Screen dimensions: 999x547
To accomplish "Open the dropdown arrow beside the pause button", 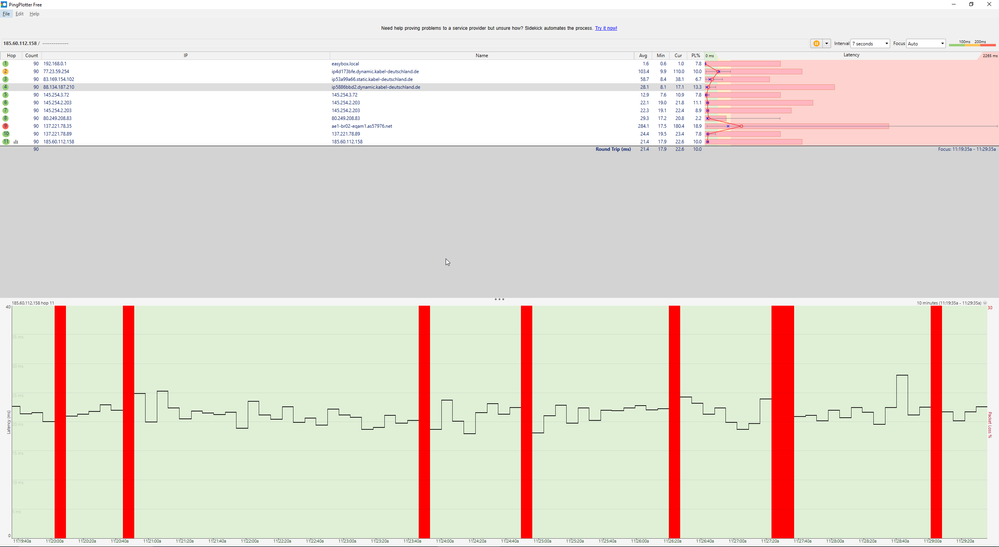I will click(x=826, y=43).
